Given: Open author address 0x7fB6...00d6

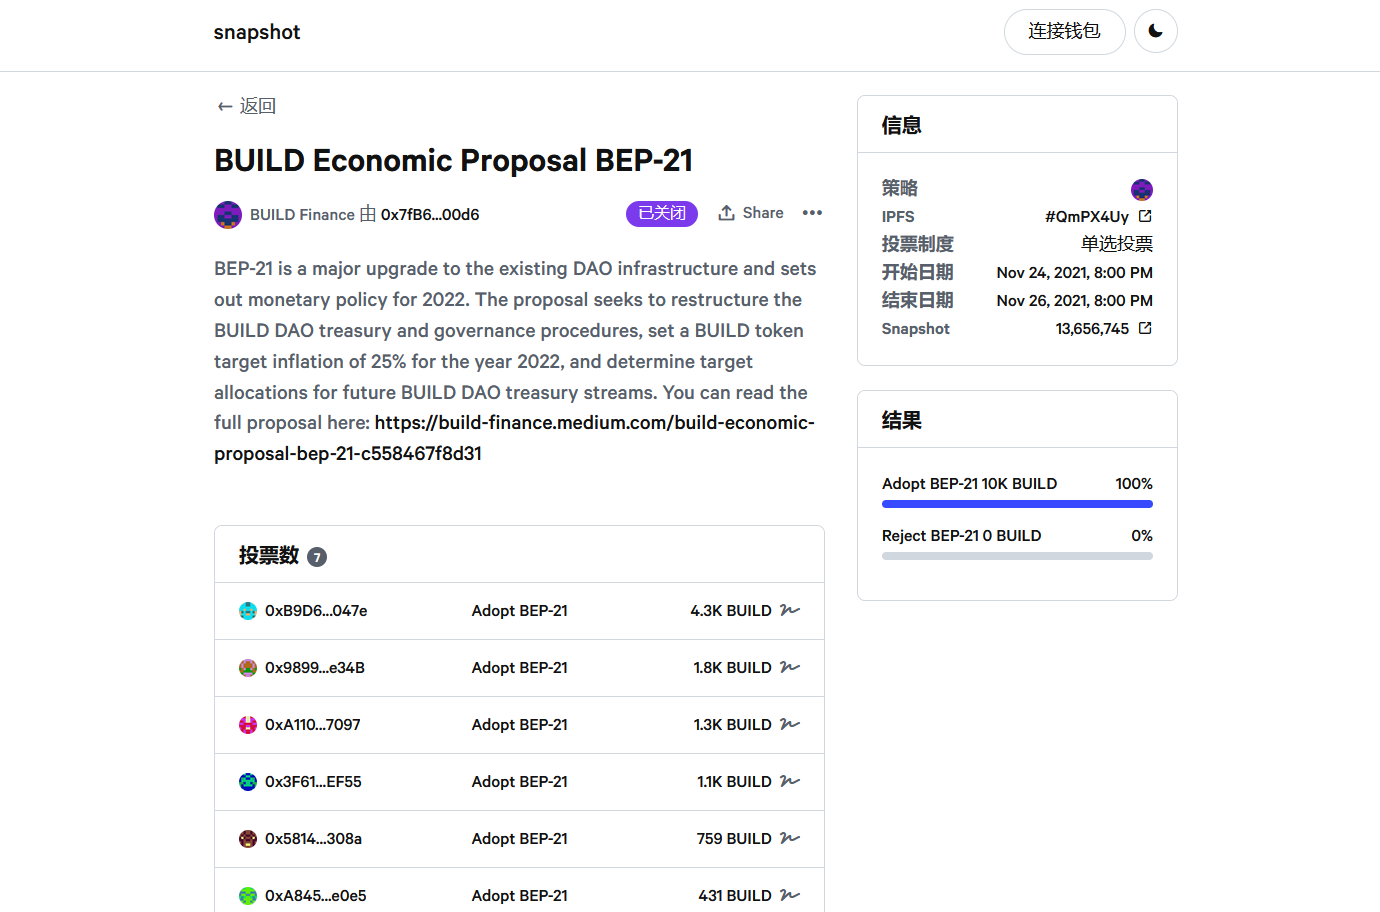Looking at the screenshot, I should coord(430,215).
